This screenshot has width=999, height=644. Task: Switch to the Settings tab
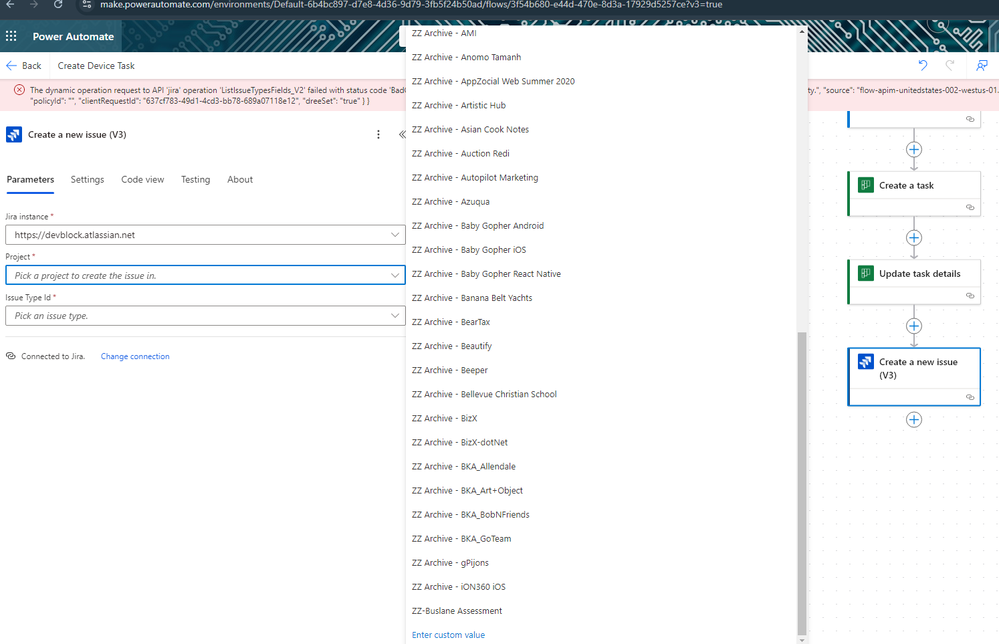pyautogui.click(x=87, y=180)
